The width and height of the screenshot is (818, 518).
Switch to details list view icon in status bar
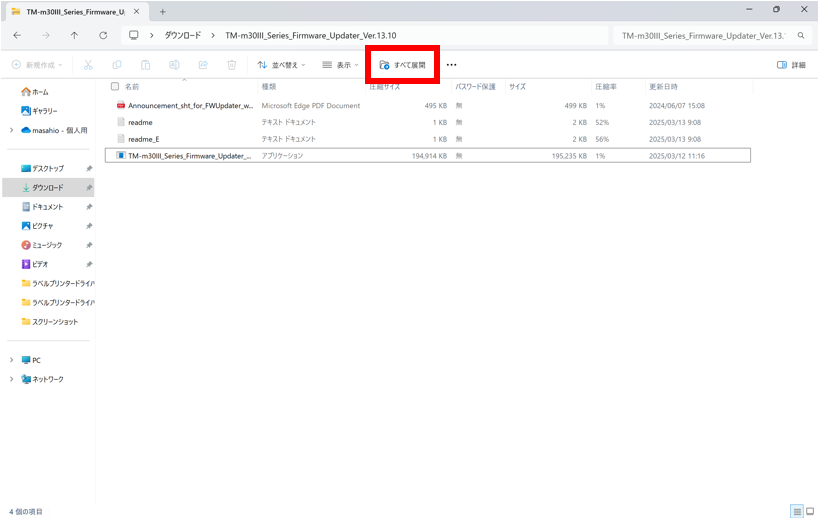click(797, 512)
